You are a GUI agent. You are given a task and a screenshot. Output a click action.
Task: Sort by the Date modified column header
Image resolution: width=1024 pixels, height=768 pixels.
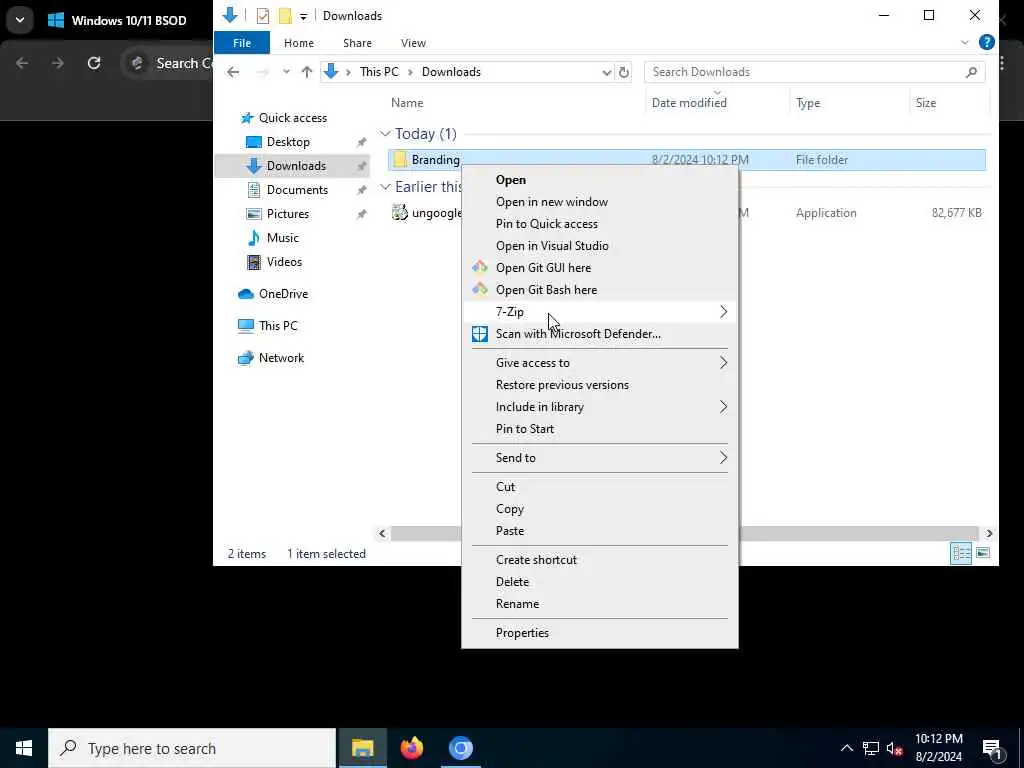point(716,103)
